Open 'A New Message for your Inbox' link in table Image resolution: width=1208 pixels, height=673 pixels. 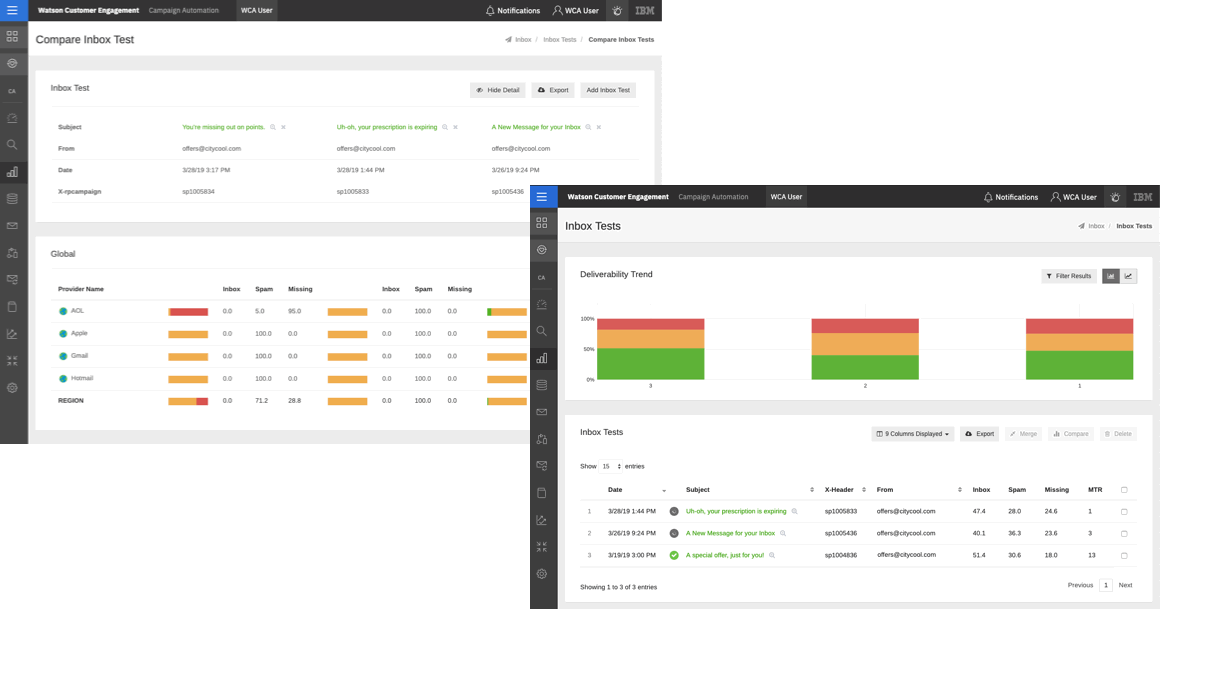tap(730, 533)
